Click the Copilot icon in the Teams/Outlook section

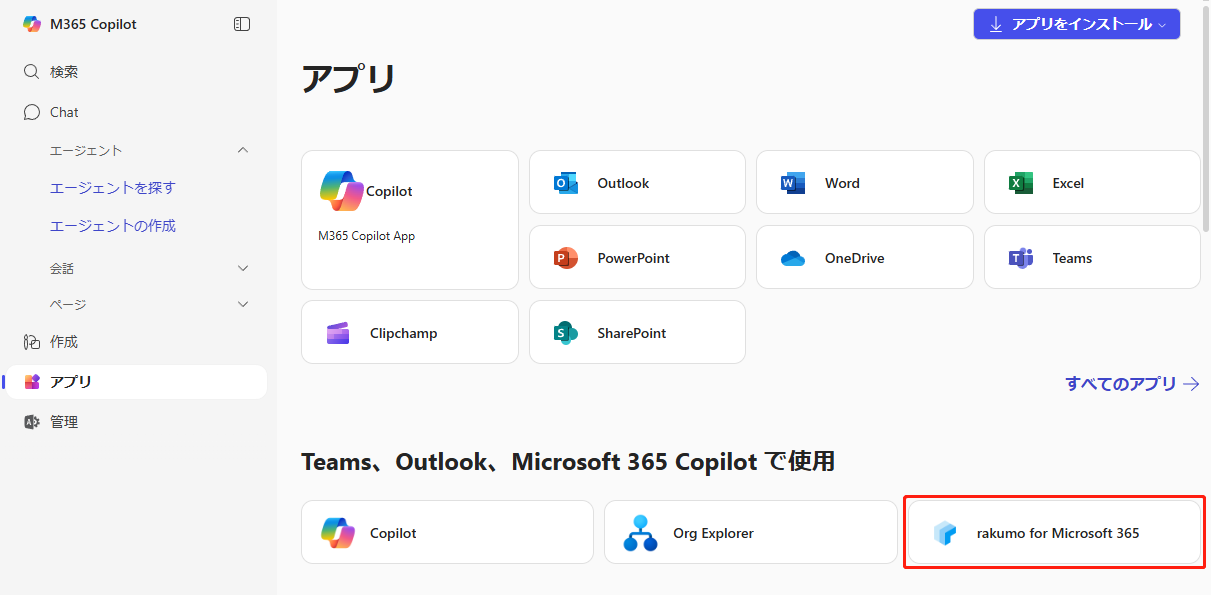tap(338, 533)
